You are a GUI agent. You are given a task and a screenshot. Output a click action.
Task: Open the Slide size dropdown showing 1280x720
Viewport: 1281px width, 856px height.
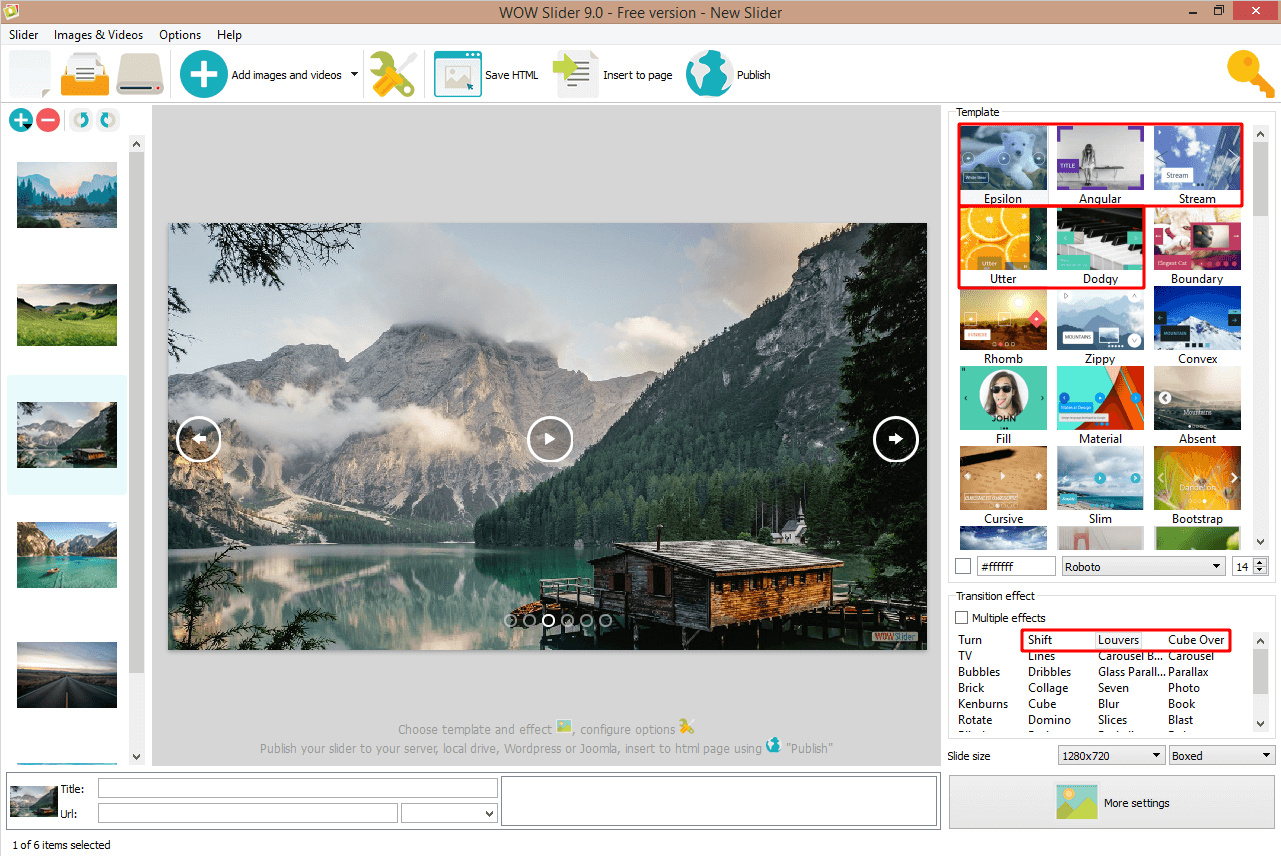coord(1110,755)
